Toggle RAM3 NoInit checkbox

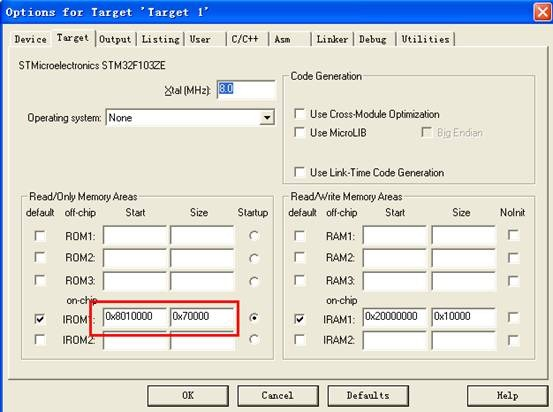514,281
